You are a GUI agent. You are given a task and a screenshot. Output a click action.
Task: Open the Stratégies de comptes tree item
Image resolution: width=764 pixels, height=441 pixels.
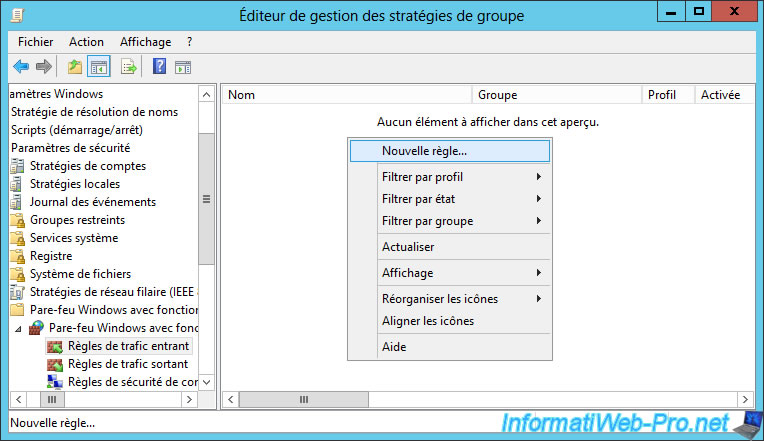pos(87,166)
